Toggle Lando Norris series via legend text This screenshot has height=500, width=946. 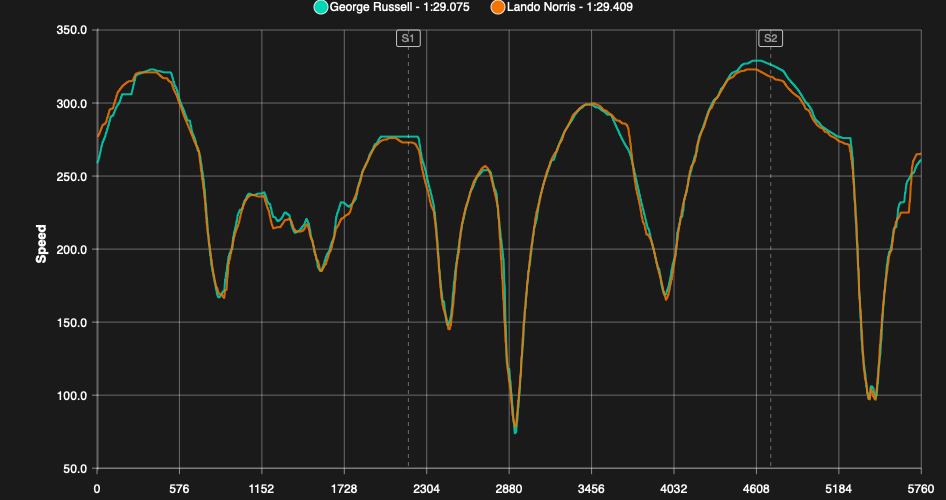pyautogui.click(x=568, y=7)
